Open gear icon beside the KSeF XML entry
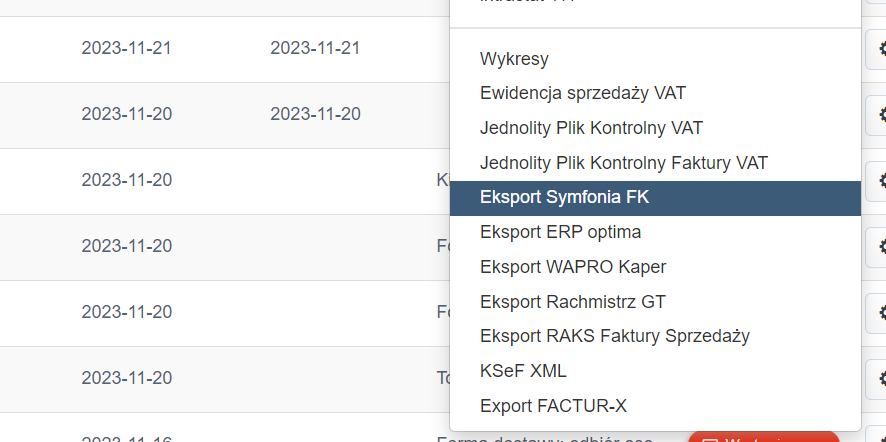Viewport: 886px width, 442px height. coord(881,378)
